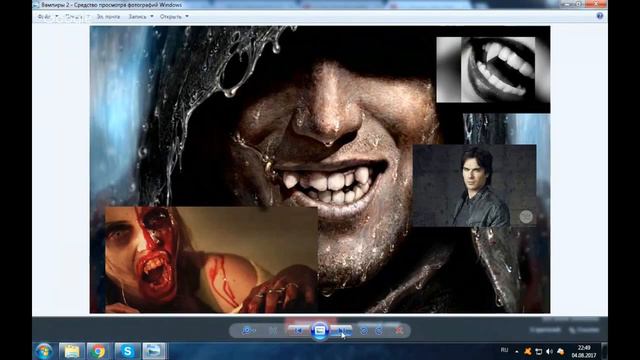The height and width of the screenshot is (360, 640).
Task: Open Windows Explorer from taskbar
Action: coord(72,351)
